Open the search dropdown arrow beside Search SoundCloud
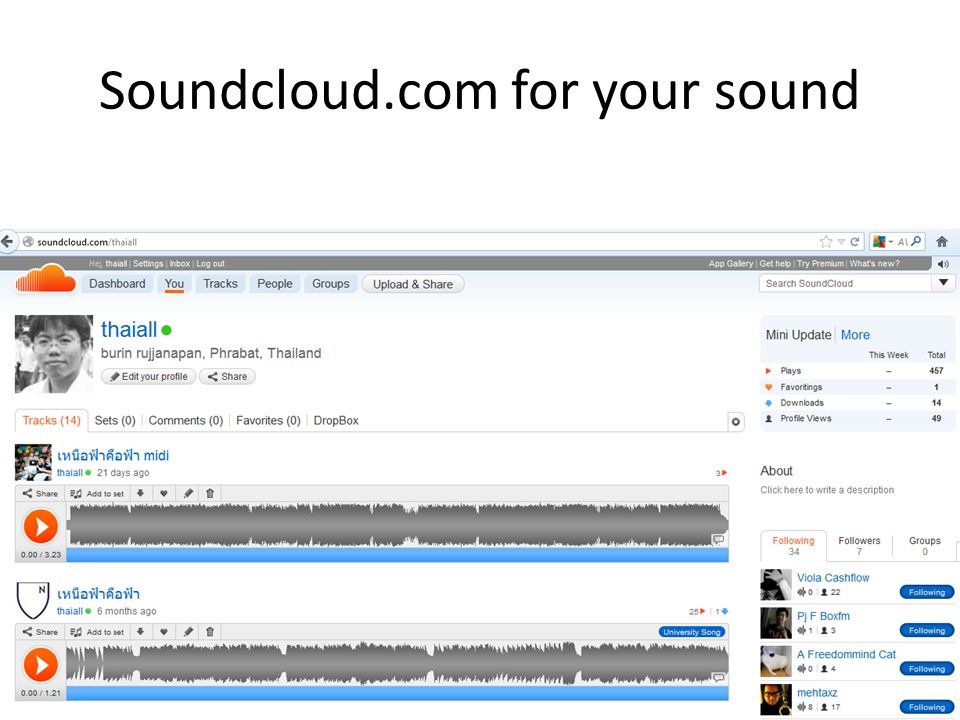 point(943,283)
